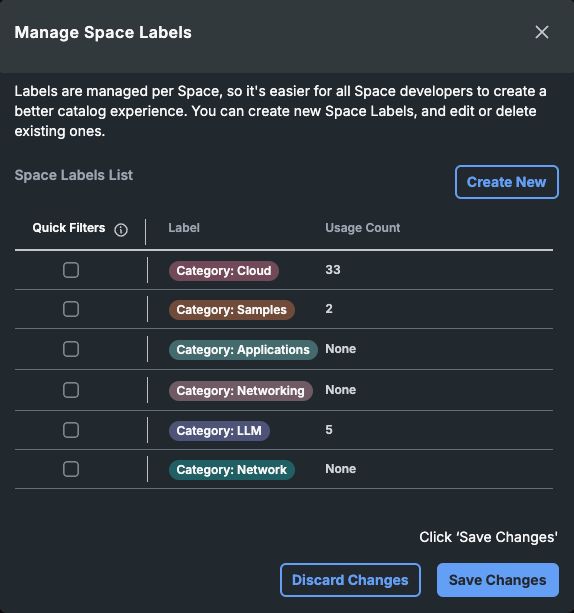
Task: Click the Label column header
Action: tap(184, 228)
